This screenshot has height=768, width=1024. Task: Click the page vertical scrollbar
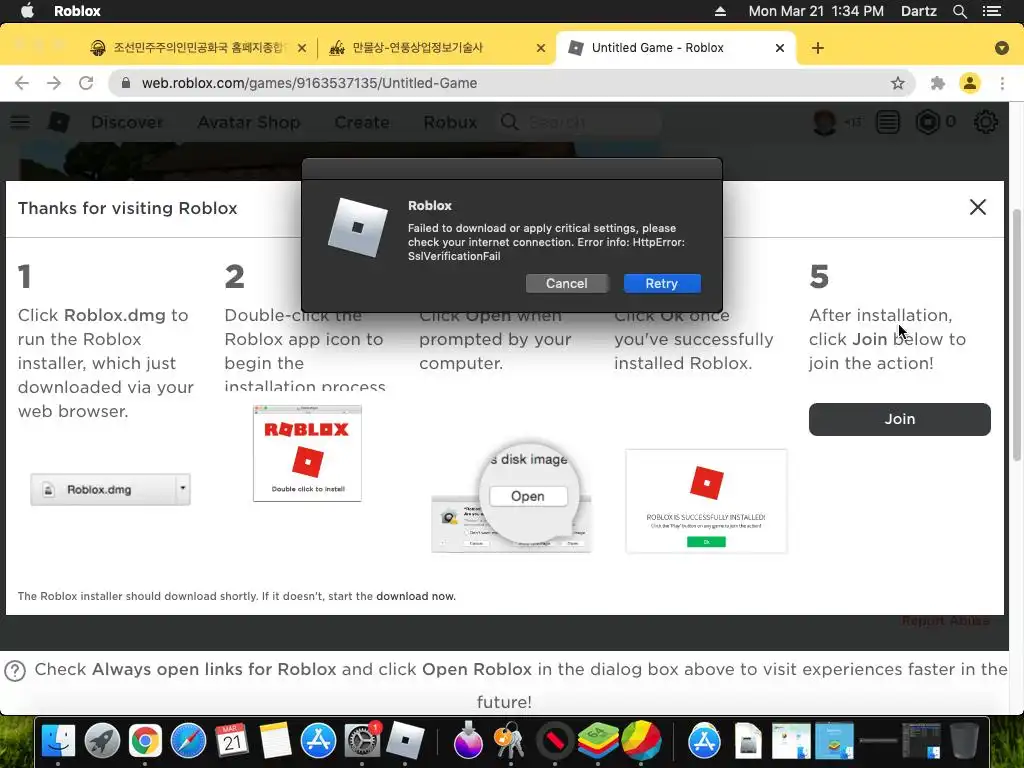tap(1016, 336)
